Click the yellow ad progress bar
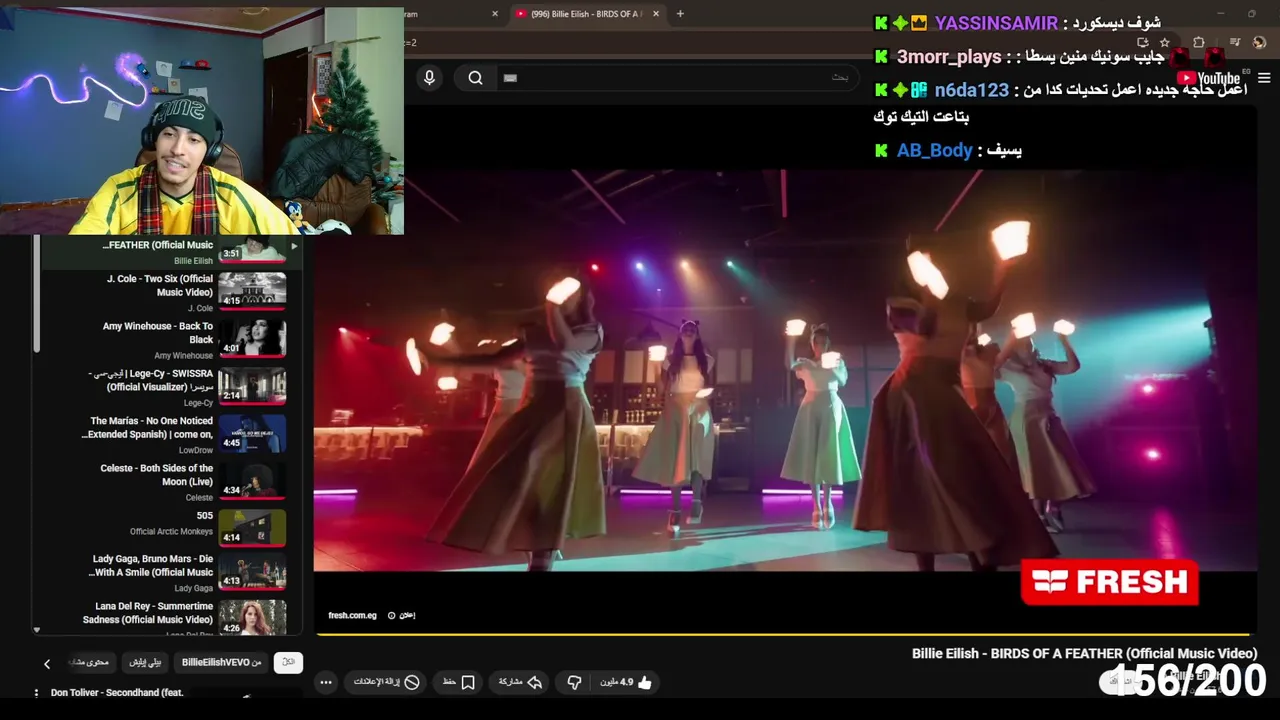 click(783, 634)
